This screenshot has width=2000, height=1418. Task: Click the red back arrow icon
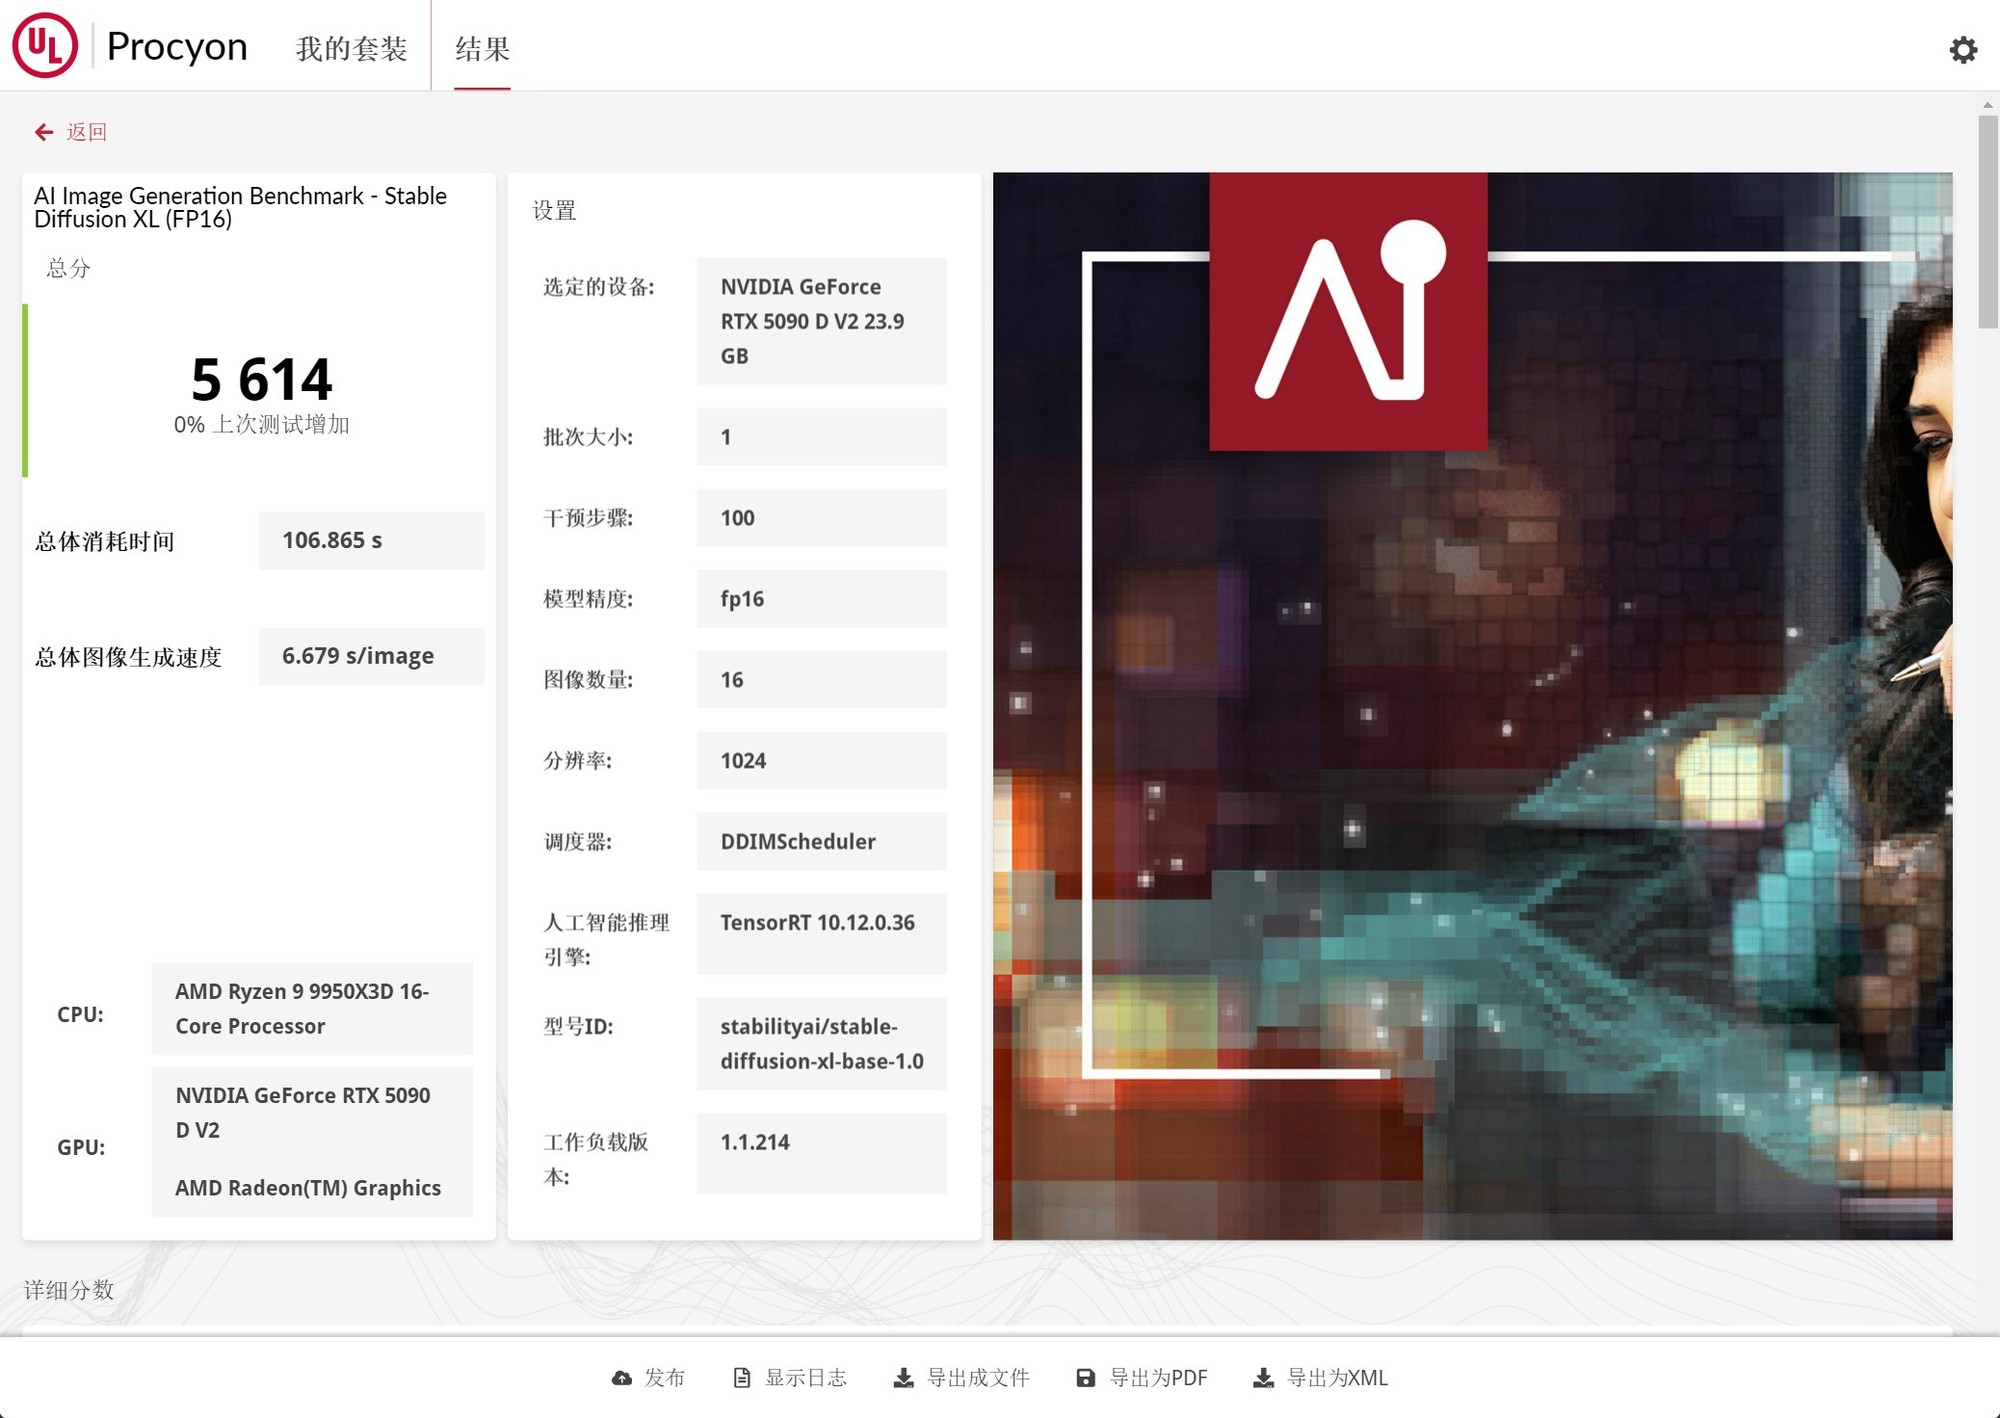click(43, 132)
